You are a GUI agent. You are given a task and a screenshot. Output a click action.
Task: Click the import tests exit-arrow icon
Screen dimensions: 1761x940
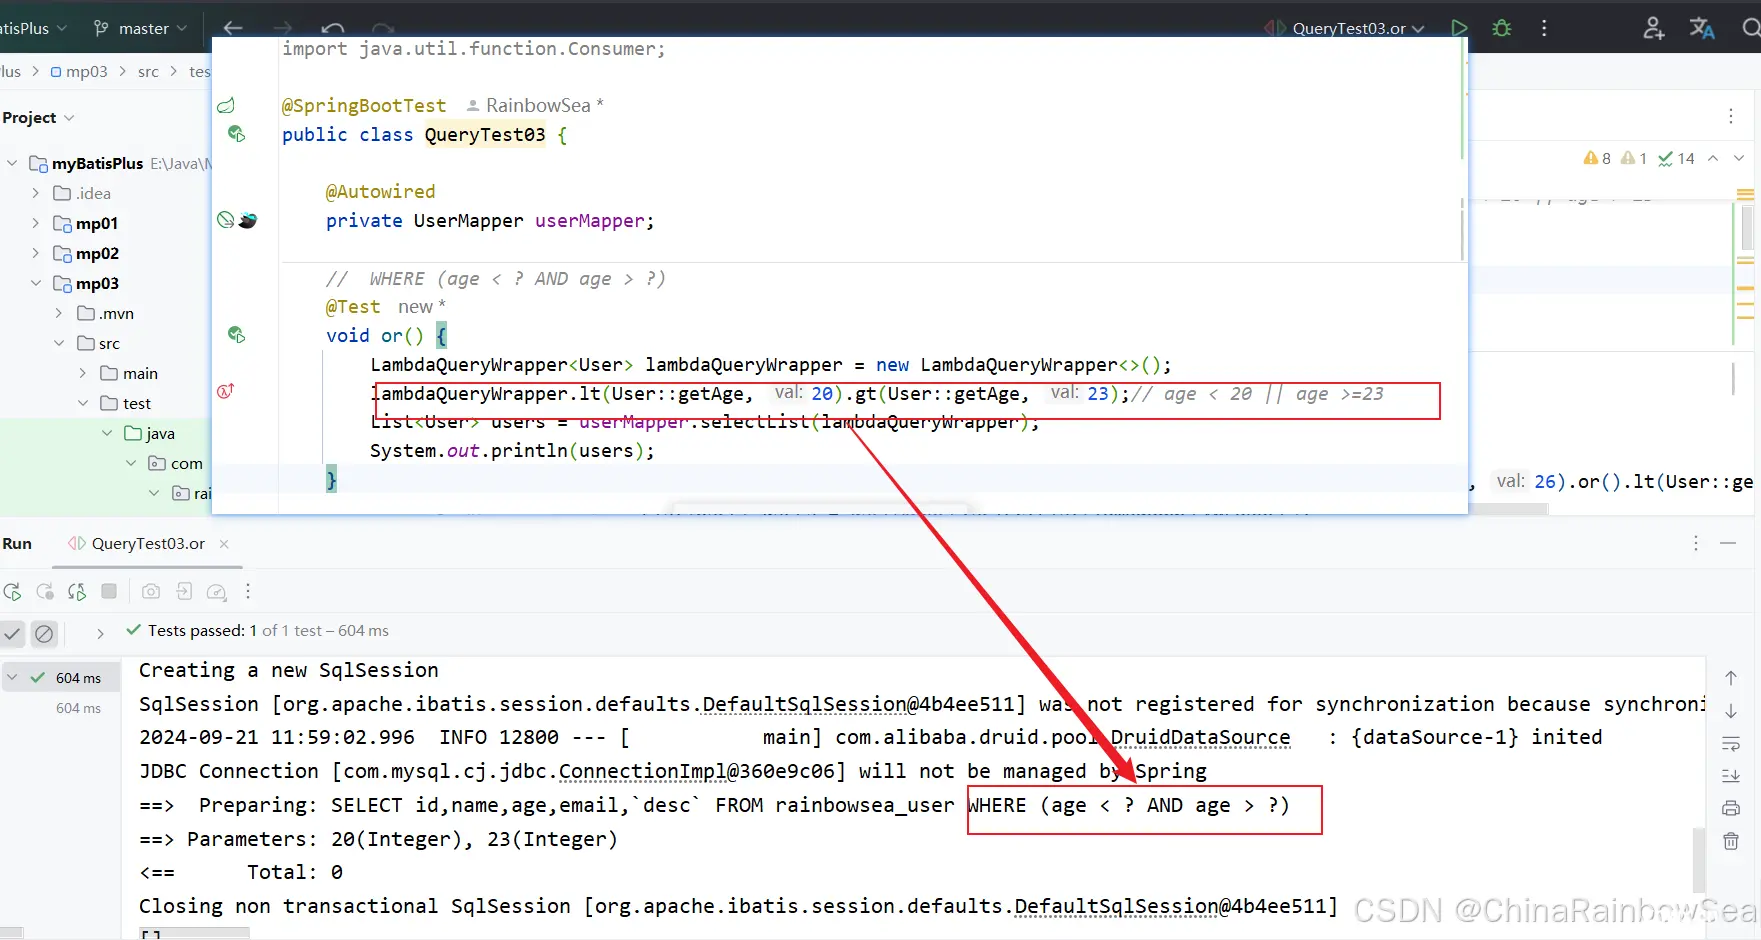[x=184, y=591]
